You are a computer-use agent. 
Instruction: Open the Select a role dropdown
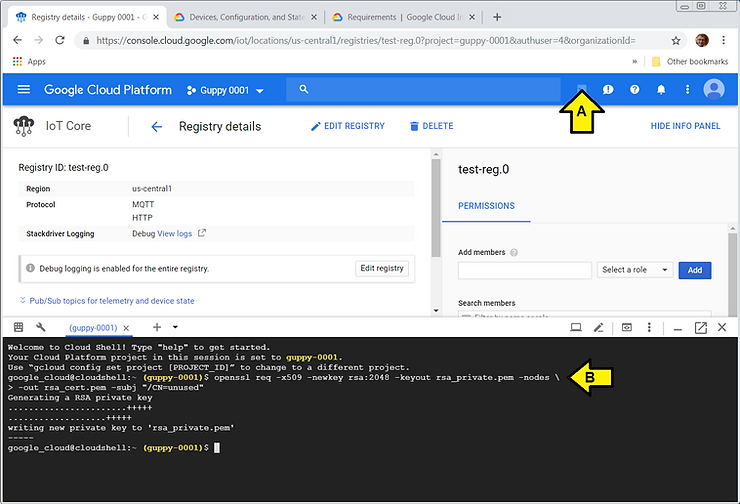635,270
